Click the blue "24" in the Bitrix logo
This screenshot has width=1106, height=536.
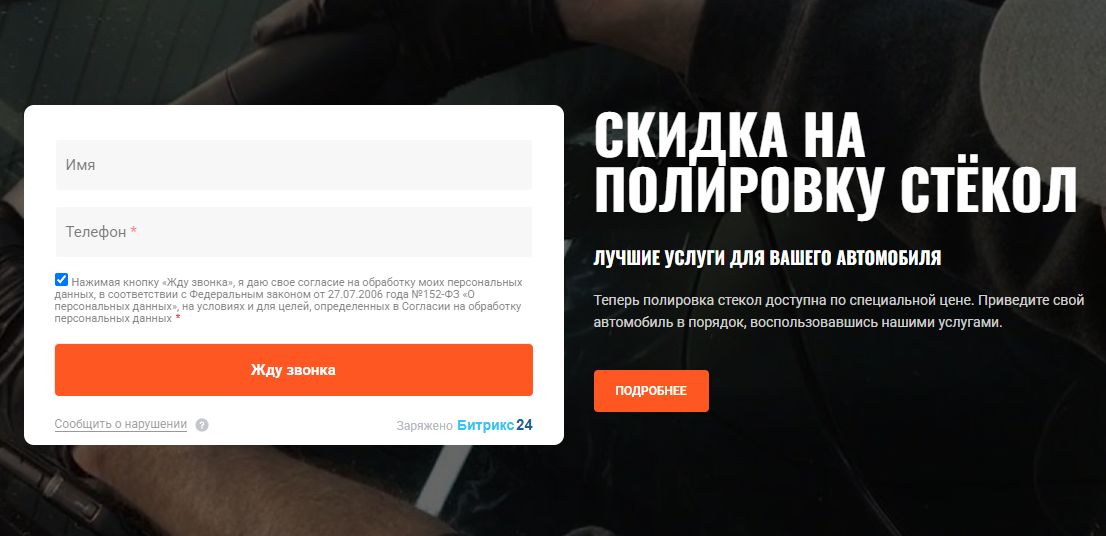point(524,425)
